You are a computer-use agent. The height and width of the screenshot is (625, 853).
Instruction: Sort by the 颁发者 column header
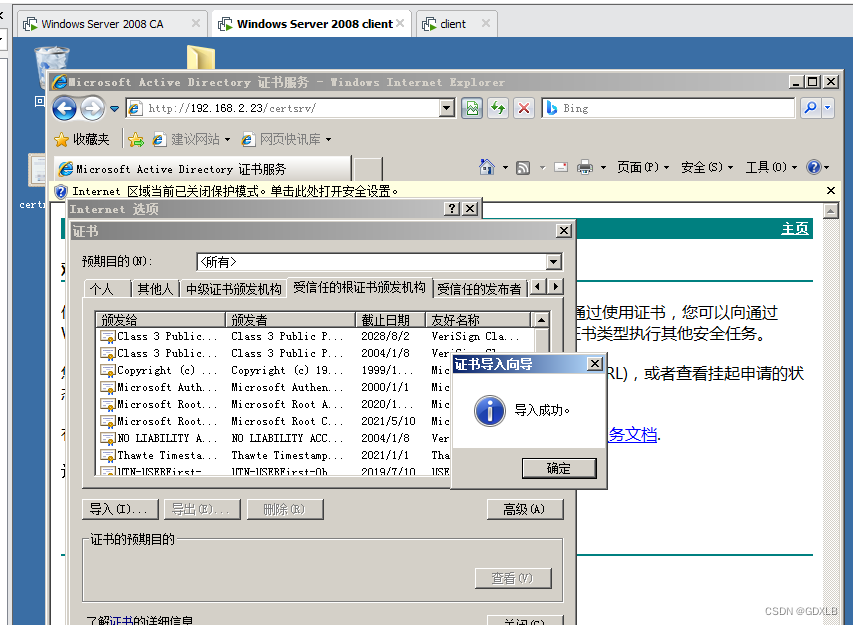(290, 320)
